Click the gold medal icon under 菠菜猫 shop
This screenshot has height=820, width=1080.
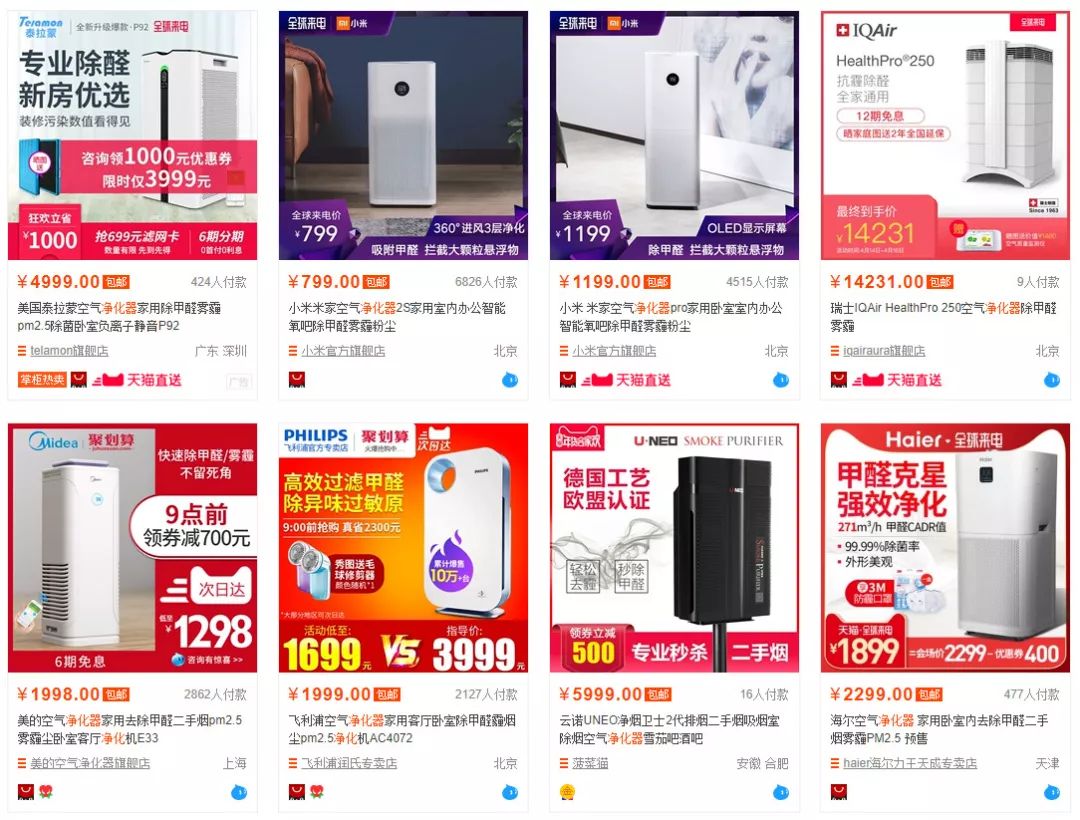(568, 792)
